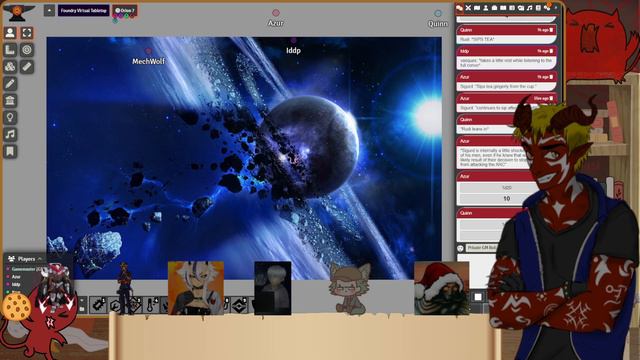The height and width of the screenshot is (360, 640).
Task: Toggle the fullscreen select tool
Action: click(x=27, y=33)
